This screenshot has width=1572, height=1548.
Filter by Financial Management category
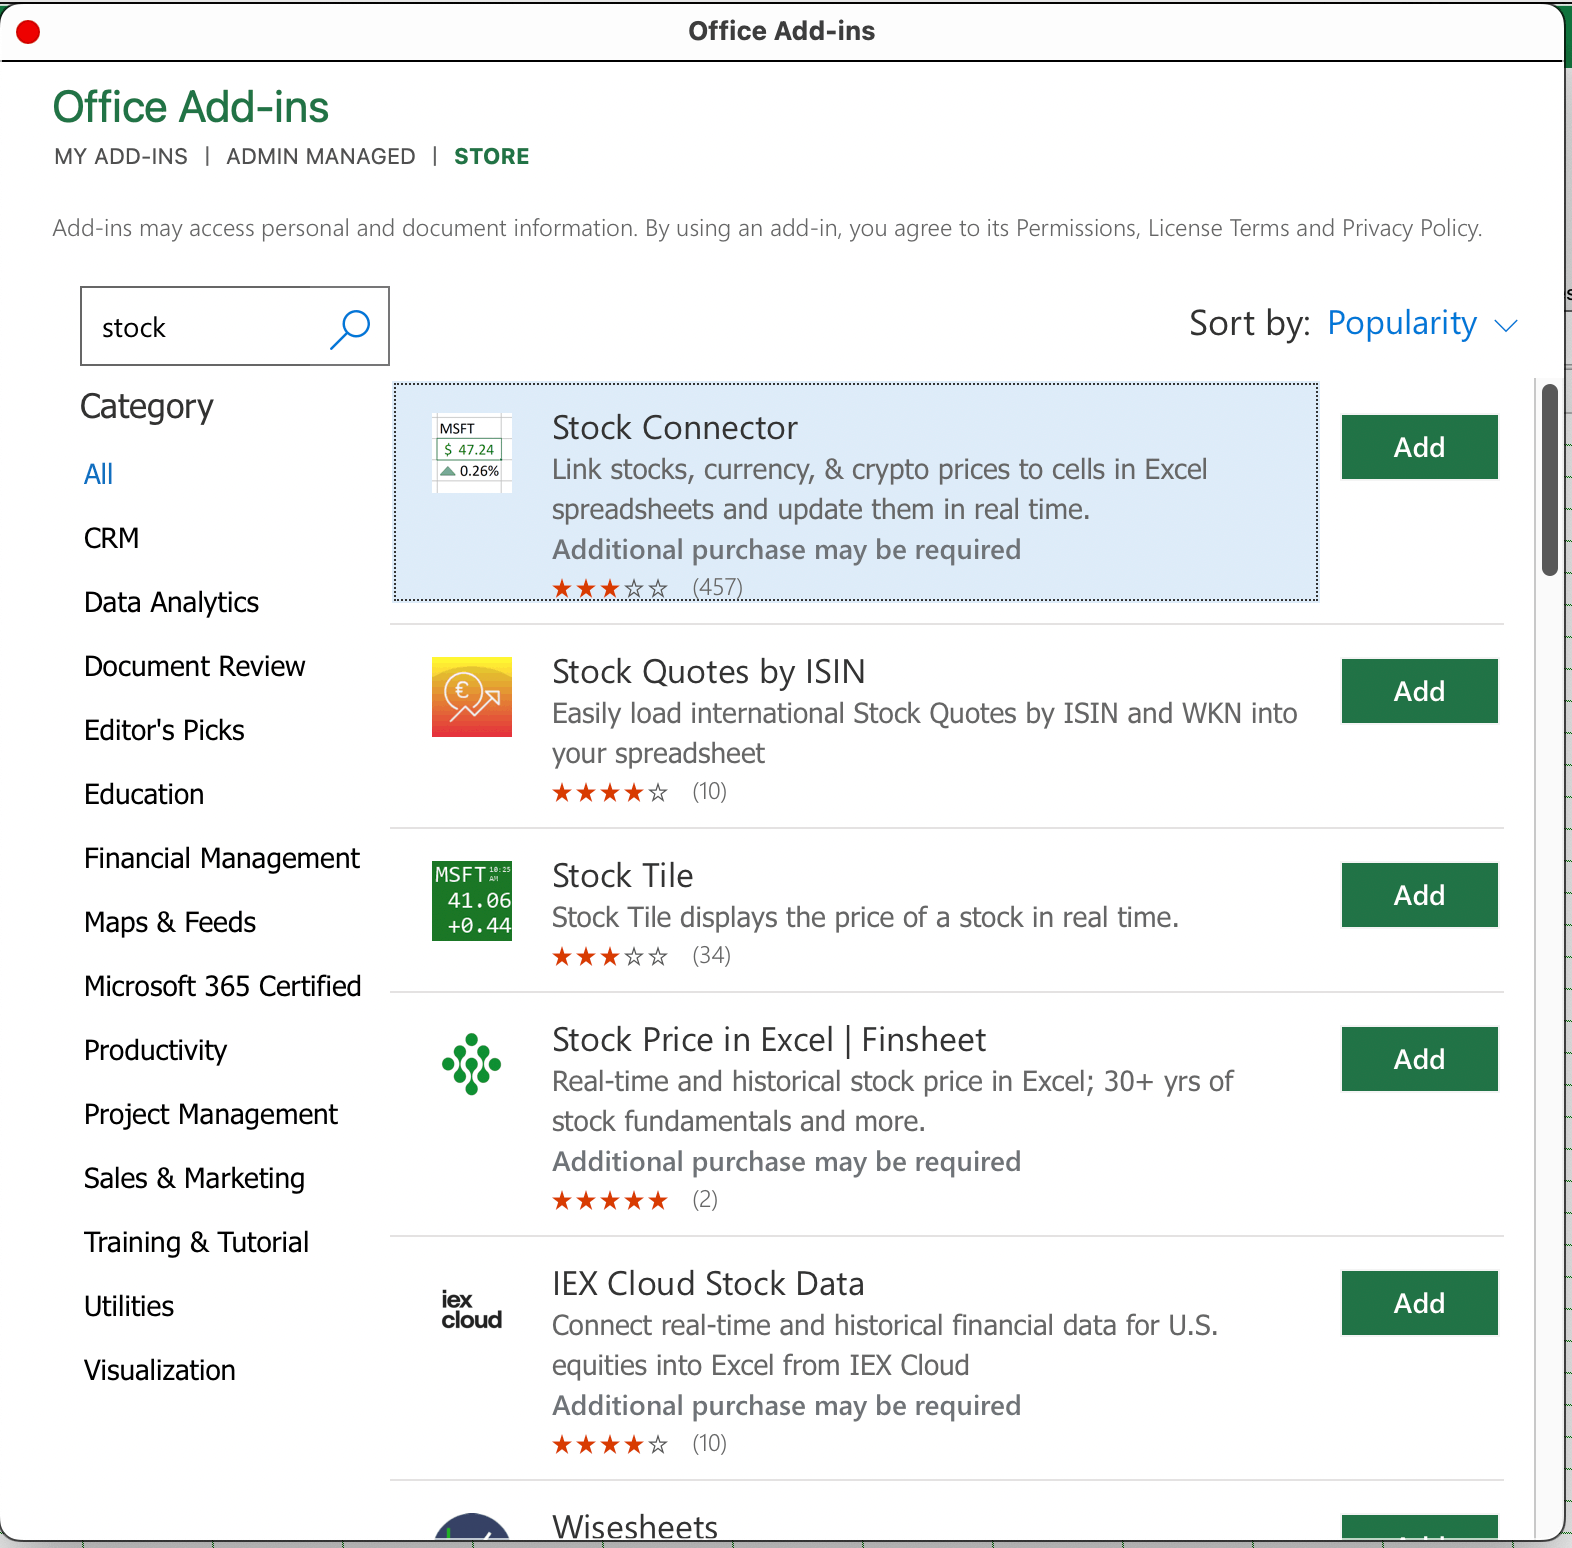pos(222,858)
